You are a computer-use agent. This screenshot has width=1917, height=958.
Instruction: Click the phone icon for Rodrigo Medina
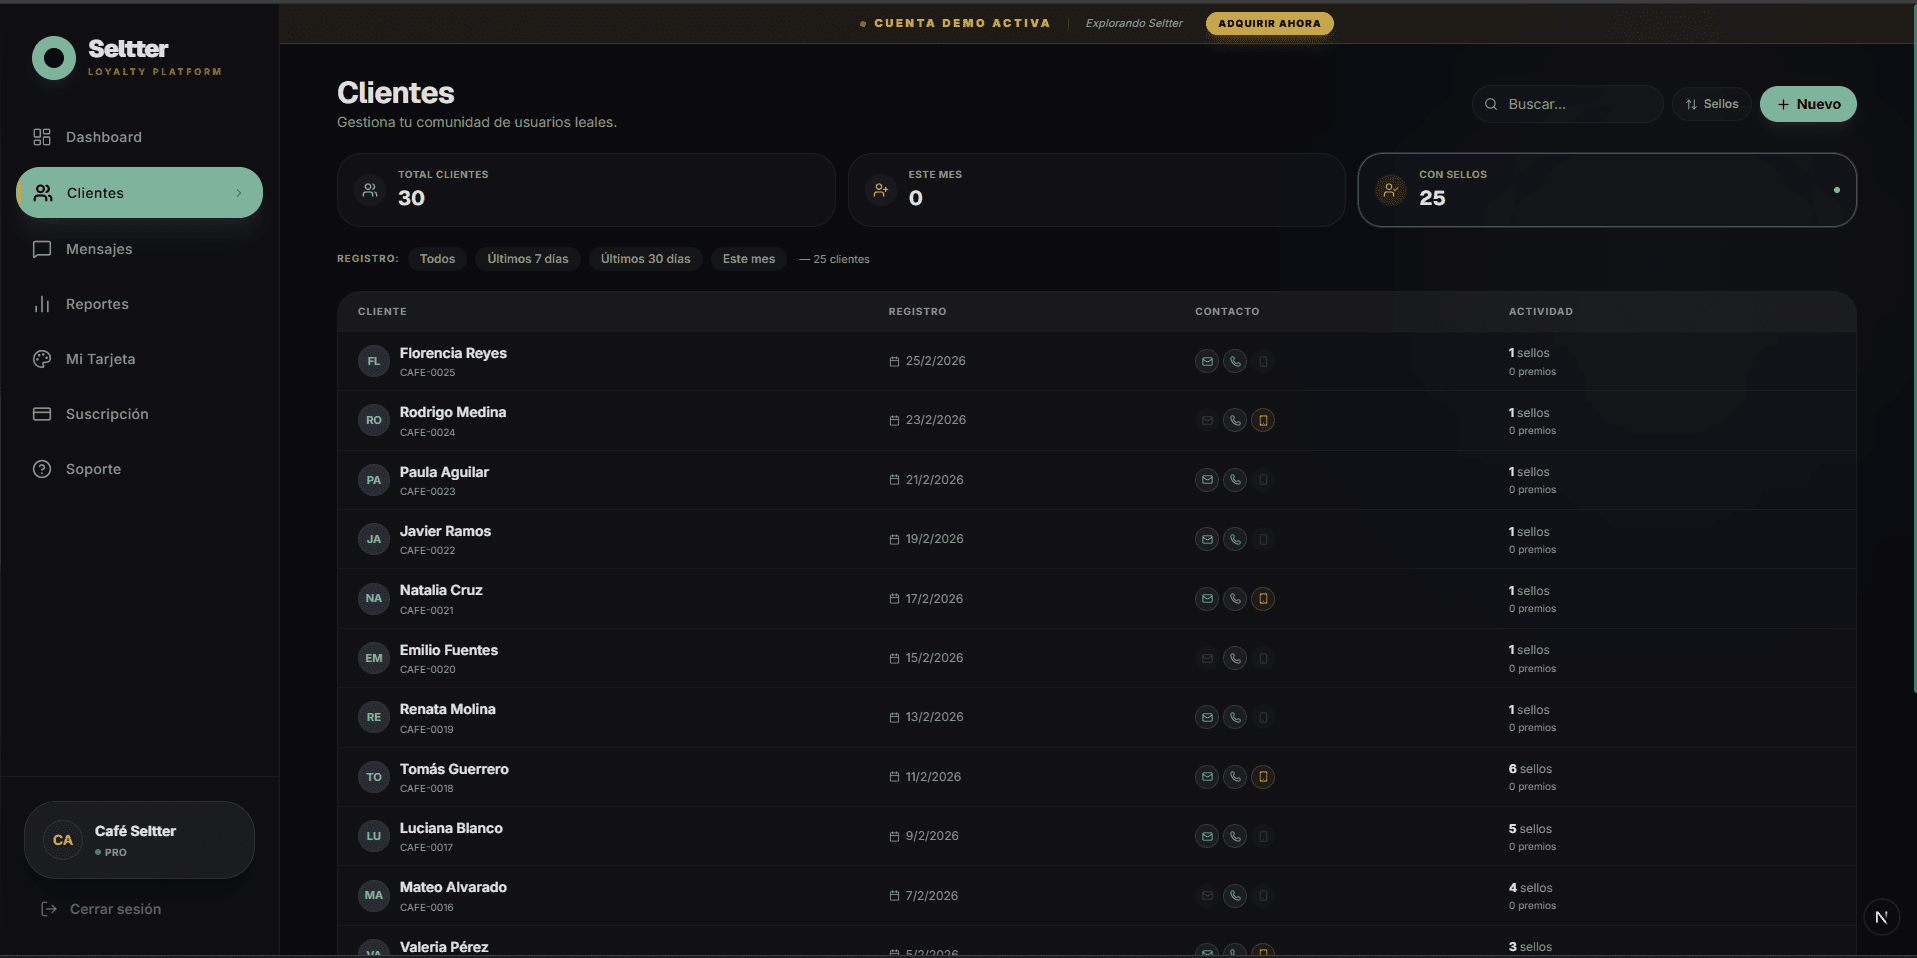[x=1235, y=420]
